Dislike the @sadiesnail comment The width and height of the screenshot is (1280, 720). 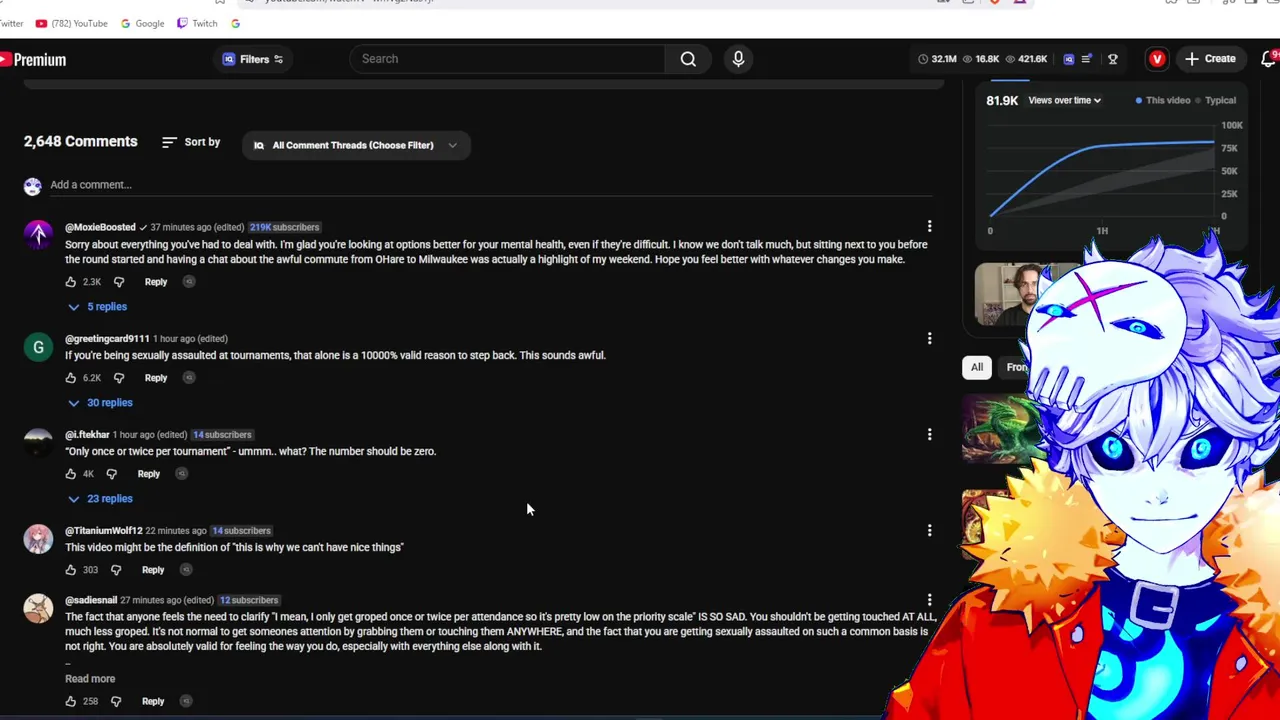116,702
